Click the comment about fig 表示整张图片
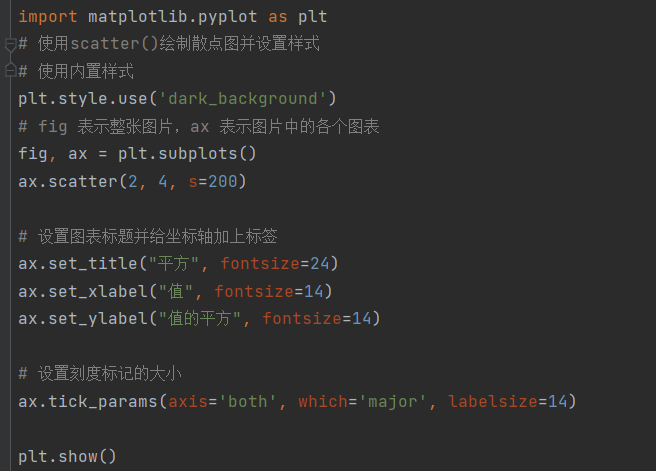The width and height of the screenshot is (656, 471). 199,126
